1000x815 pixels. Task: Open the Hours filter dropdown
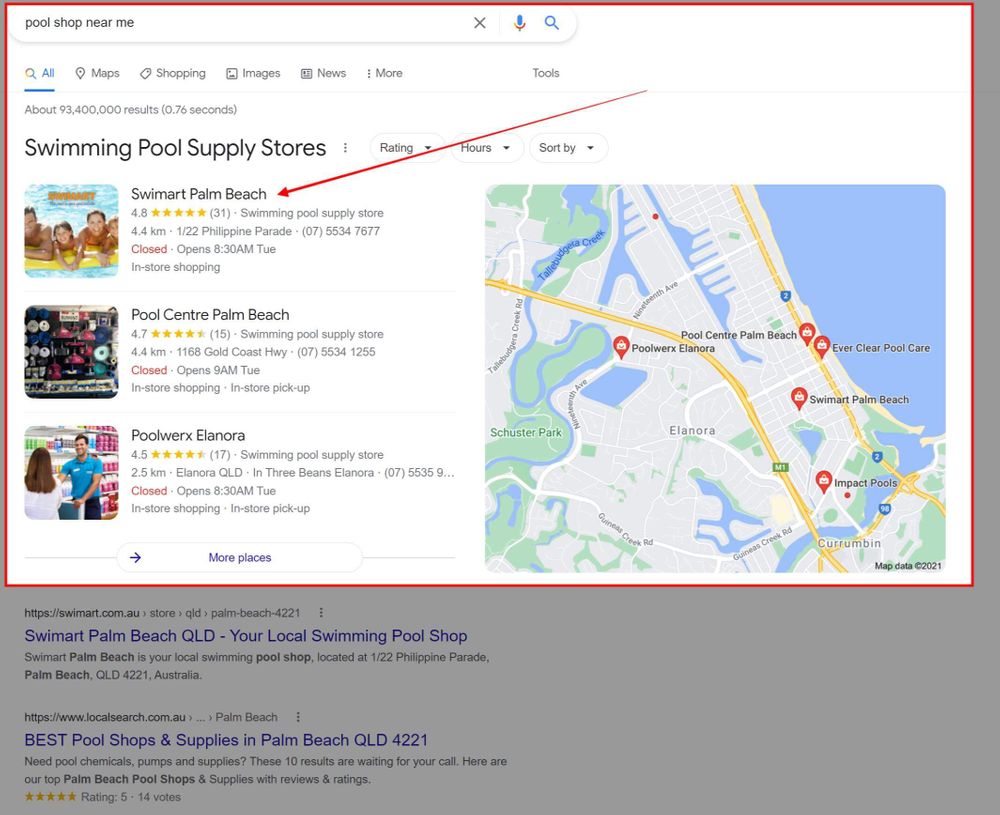click(486, 148)
